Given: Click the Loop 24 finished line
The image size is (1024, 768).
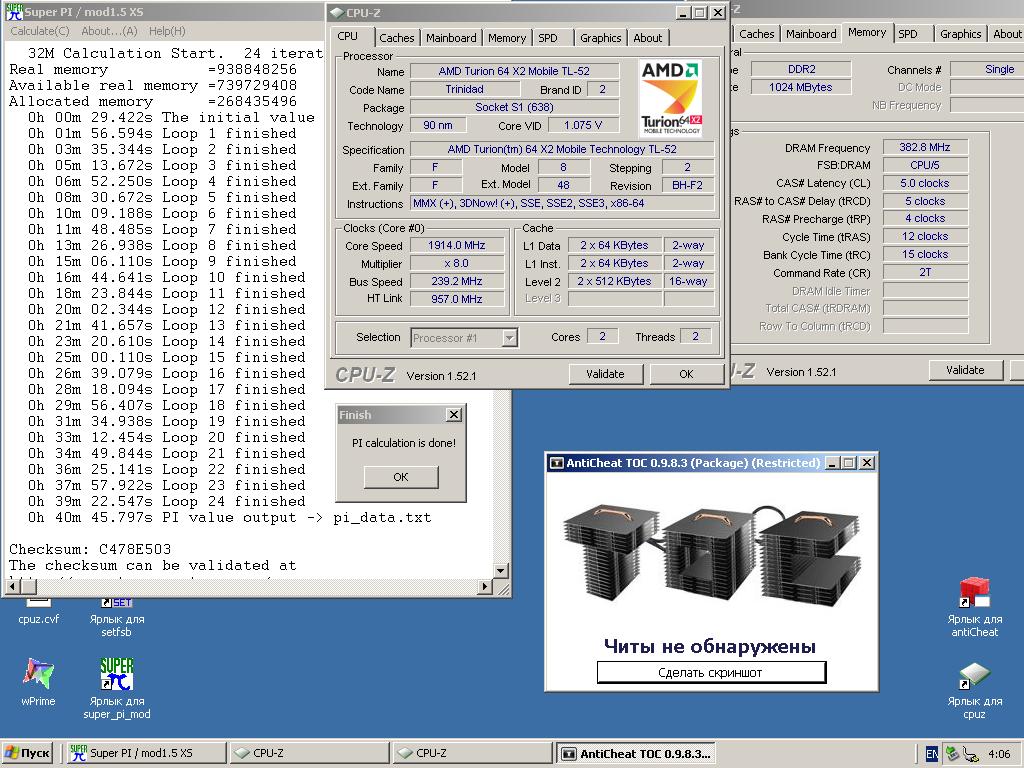Looking at the screenshot, I should tap(167, 502).
